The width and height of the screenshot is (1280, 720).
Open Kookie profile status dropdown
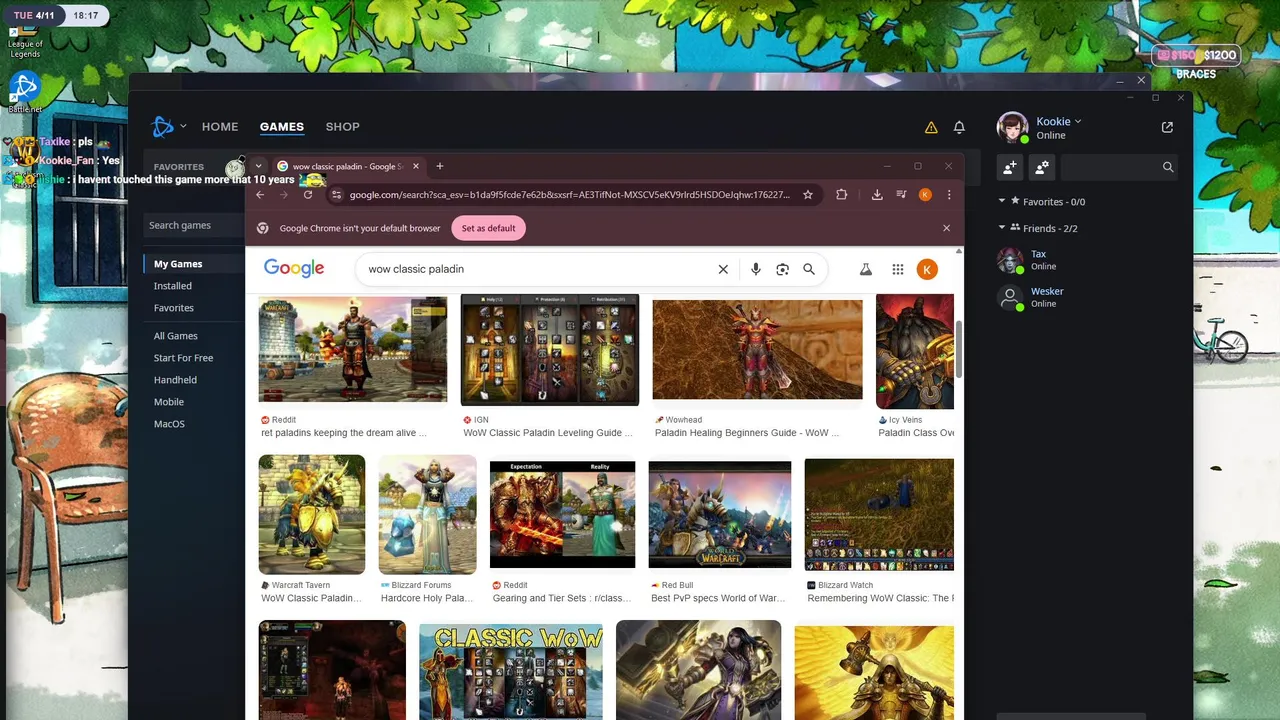pyautogui.click(x=1059, y=122)
